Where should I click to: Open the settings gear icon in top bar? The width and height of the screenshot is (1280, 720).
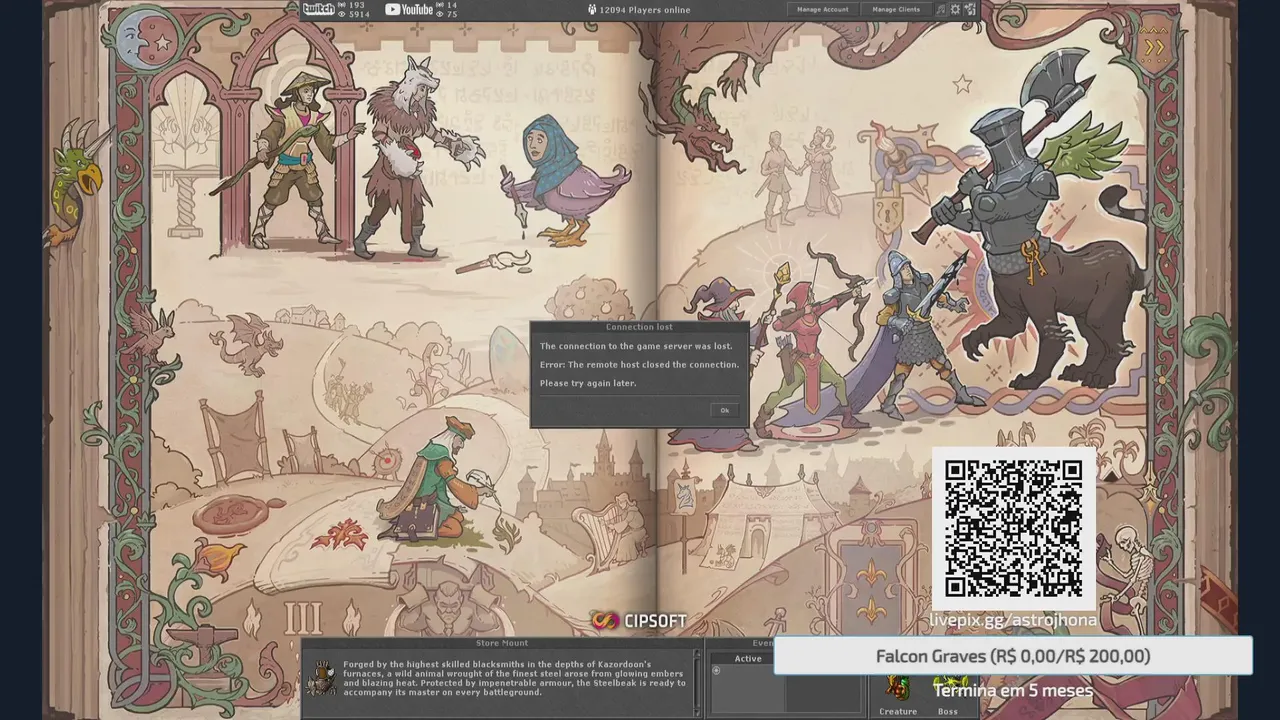coord(955,9)
